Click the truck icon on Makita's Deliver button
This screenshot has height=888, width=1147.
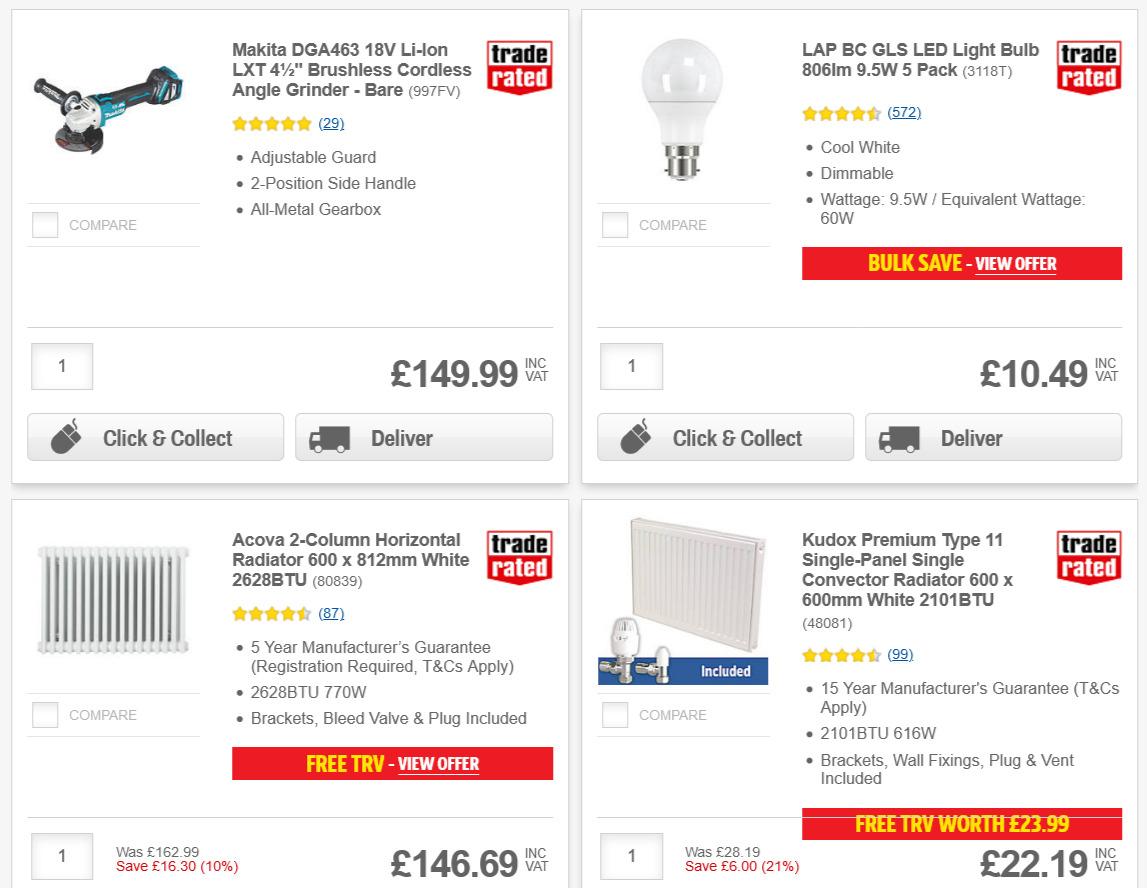tap(329, 437)
